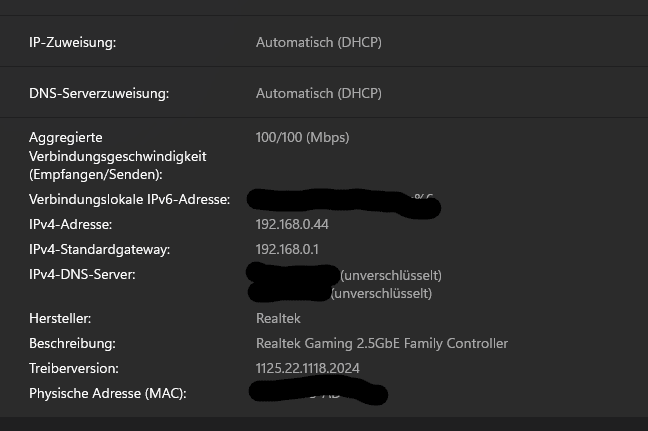This screenshot has width=648, height=431.
Task: Click the upper (unverschlüsselt) DNS server entry
Action: pos(391,275)
